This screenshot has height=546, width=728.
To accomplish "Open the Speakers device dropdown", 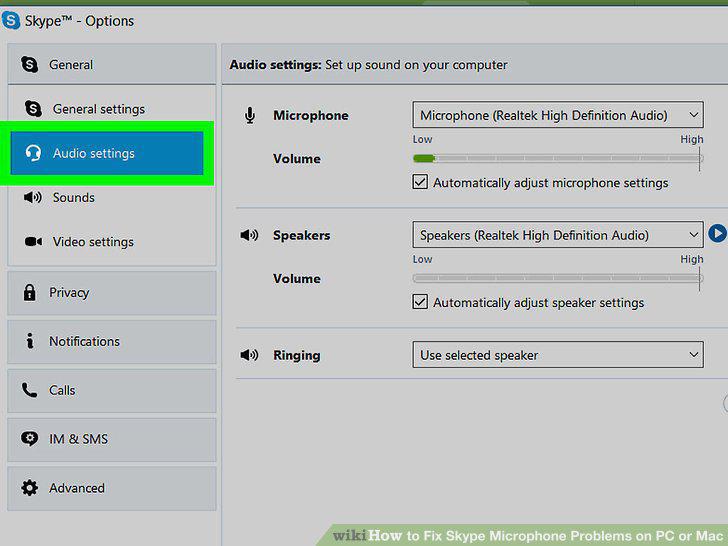I will click(558, 234).
